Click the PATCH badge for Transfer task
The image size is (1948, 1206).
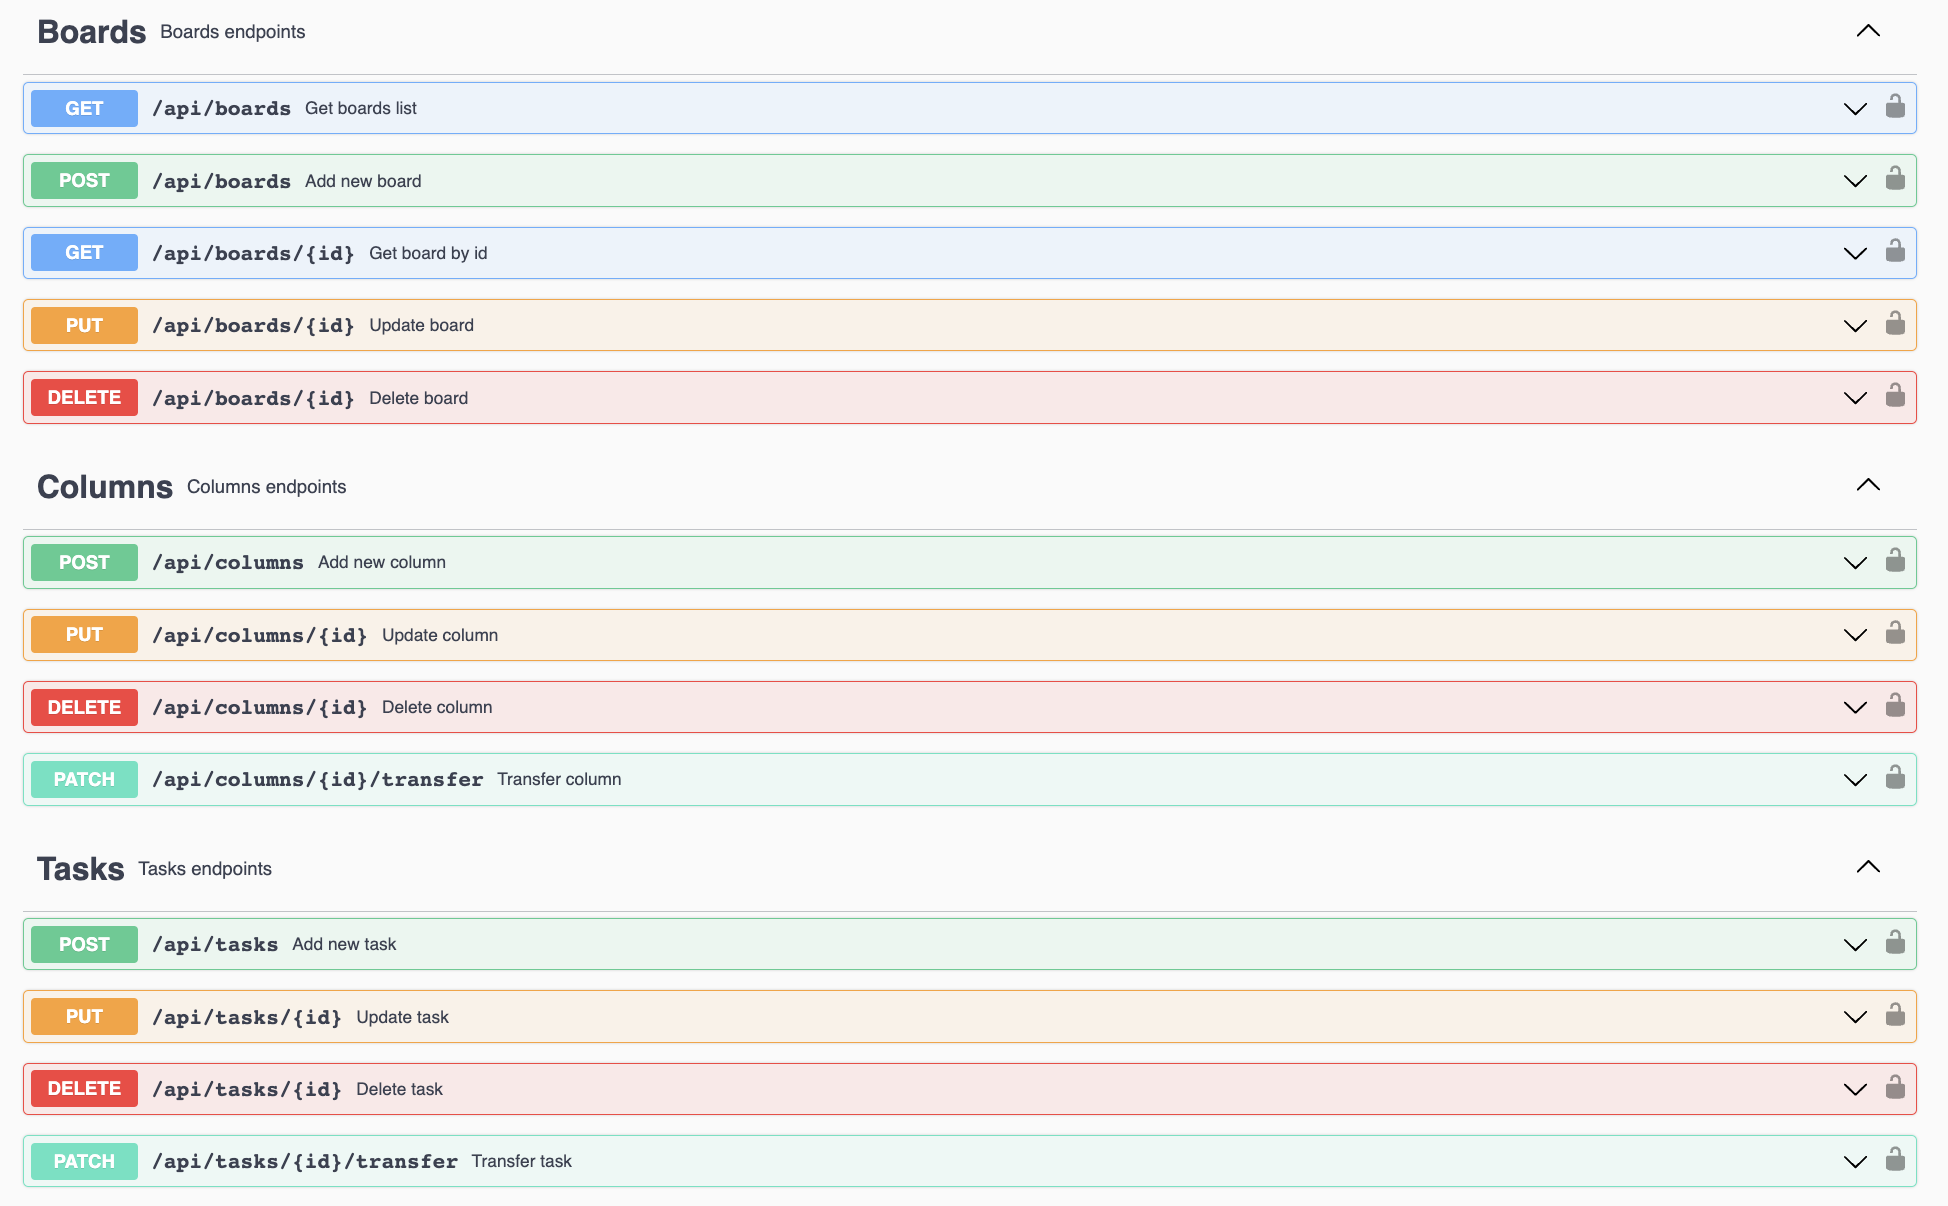(x=84, y=1161)
